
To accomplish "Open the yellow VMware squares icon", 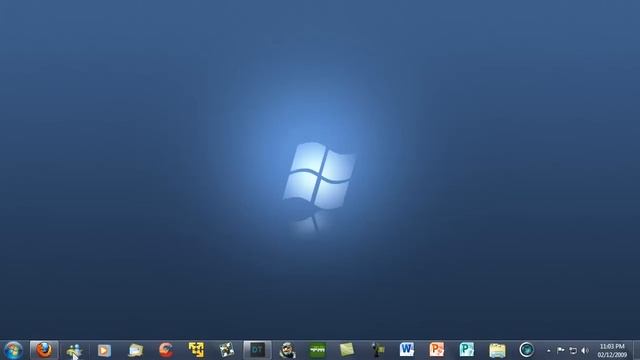I will pos(196,350).
